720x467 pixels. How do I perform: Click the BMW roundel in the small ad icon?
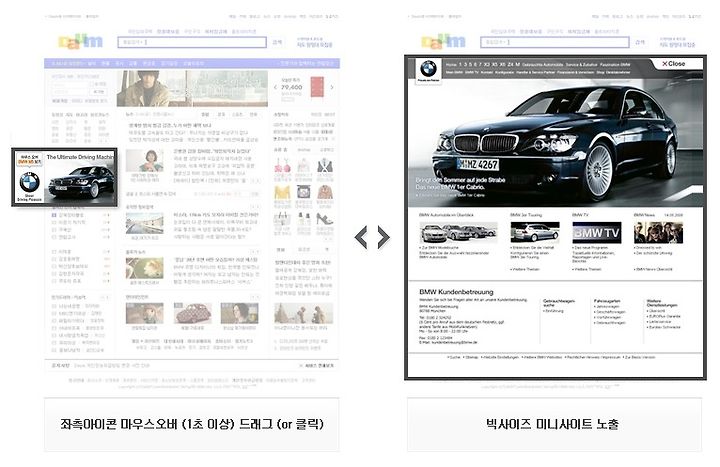click(x=29, y=182)
